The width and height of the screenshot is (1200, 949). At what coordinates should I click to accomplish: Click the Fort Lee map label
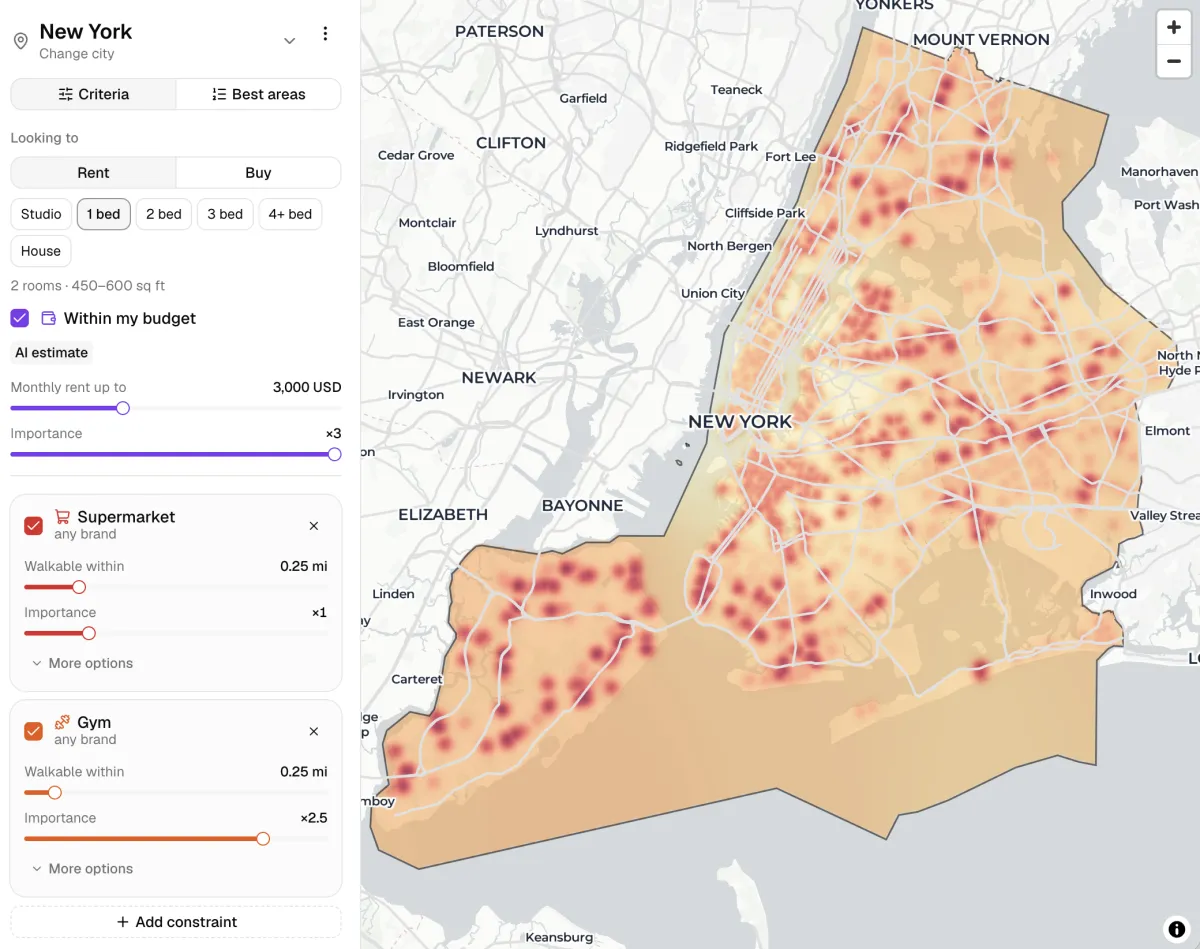[790, 157]
